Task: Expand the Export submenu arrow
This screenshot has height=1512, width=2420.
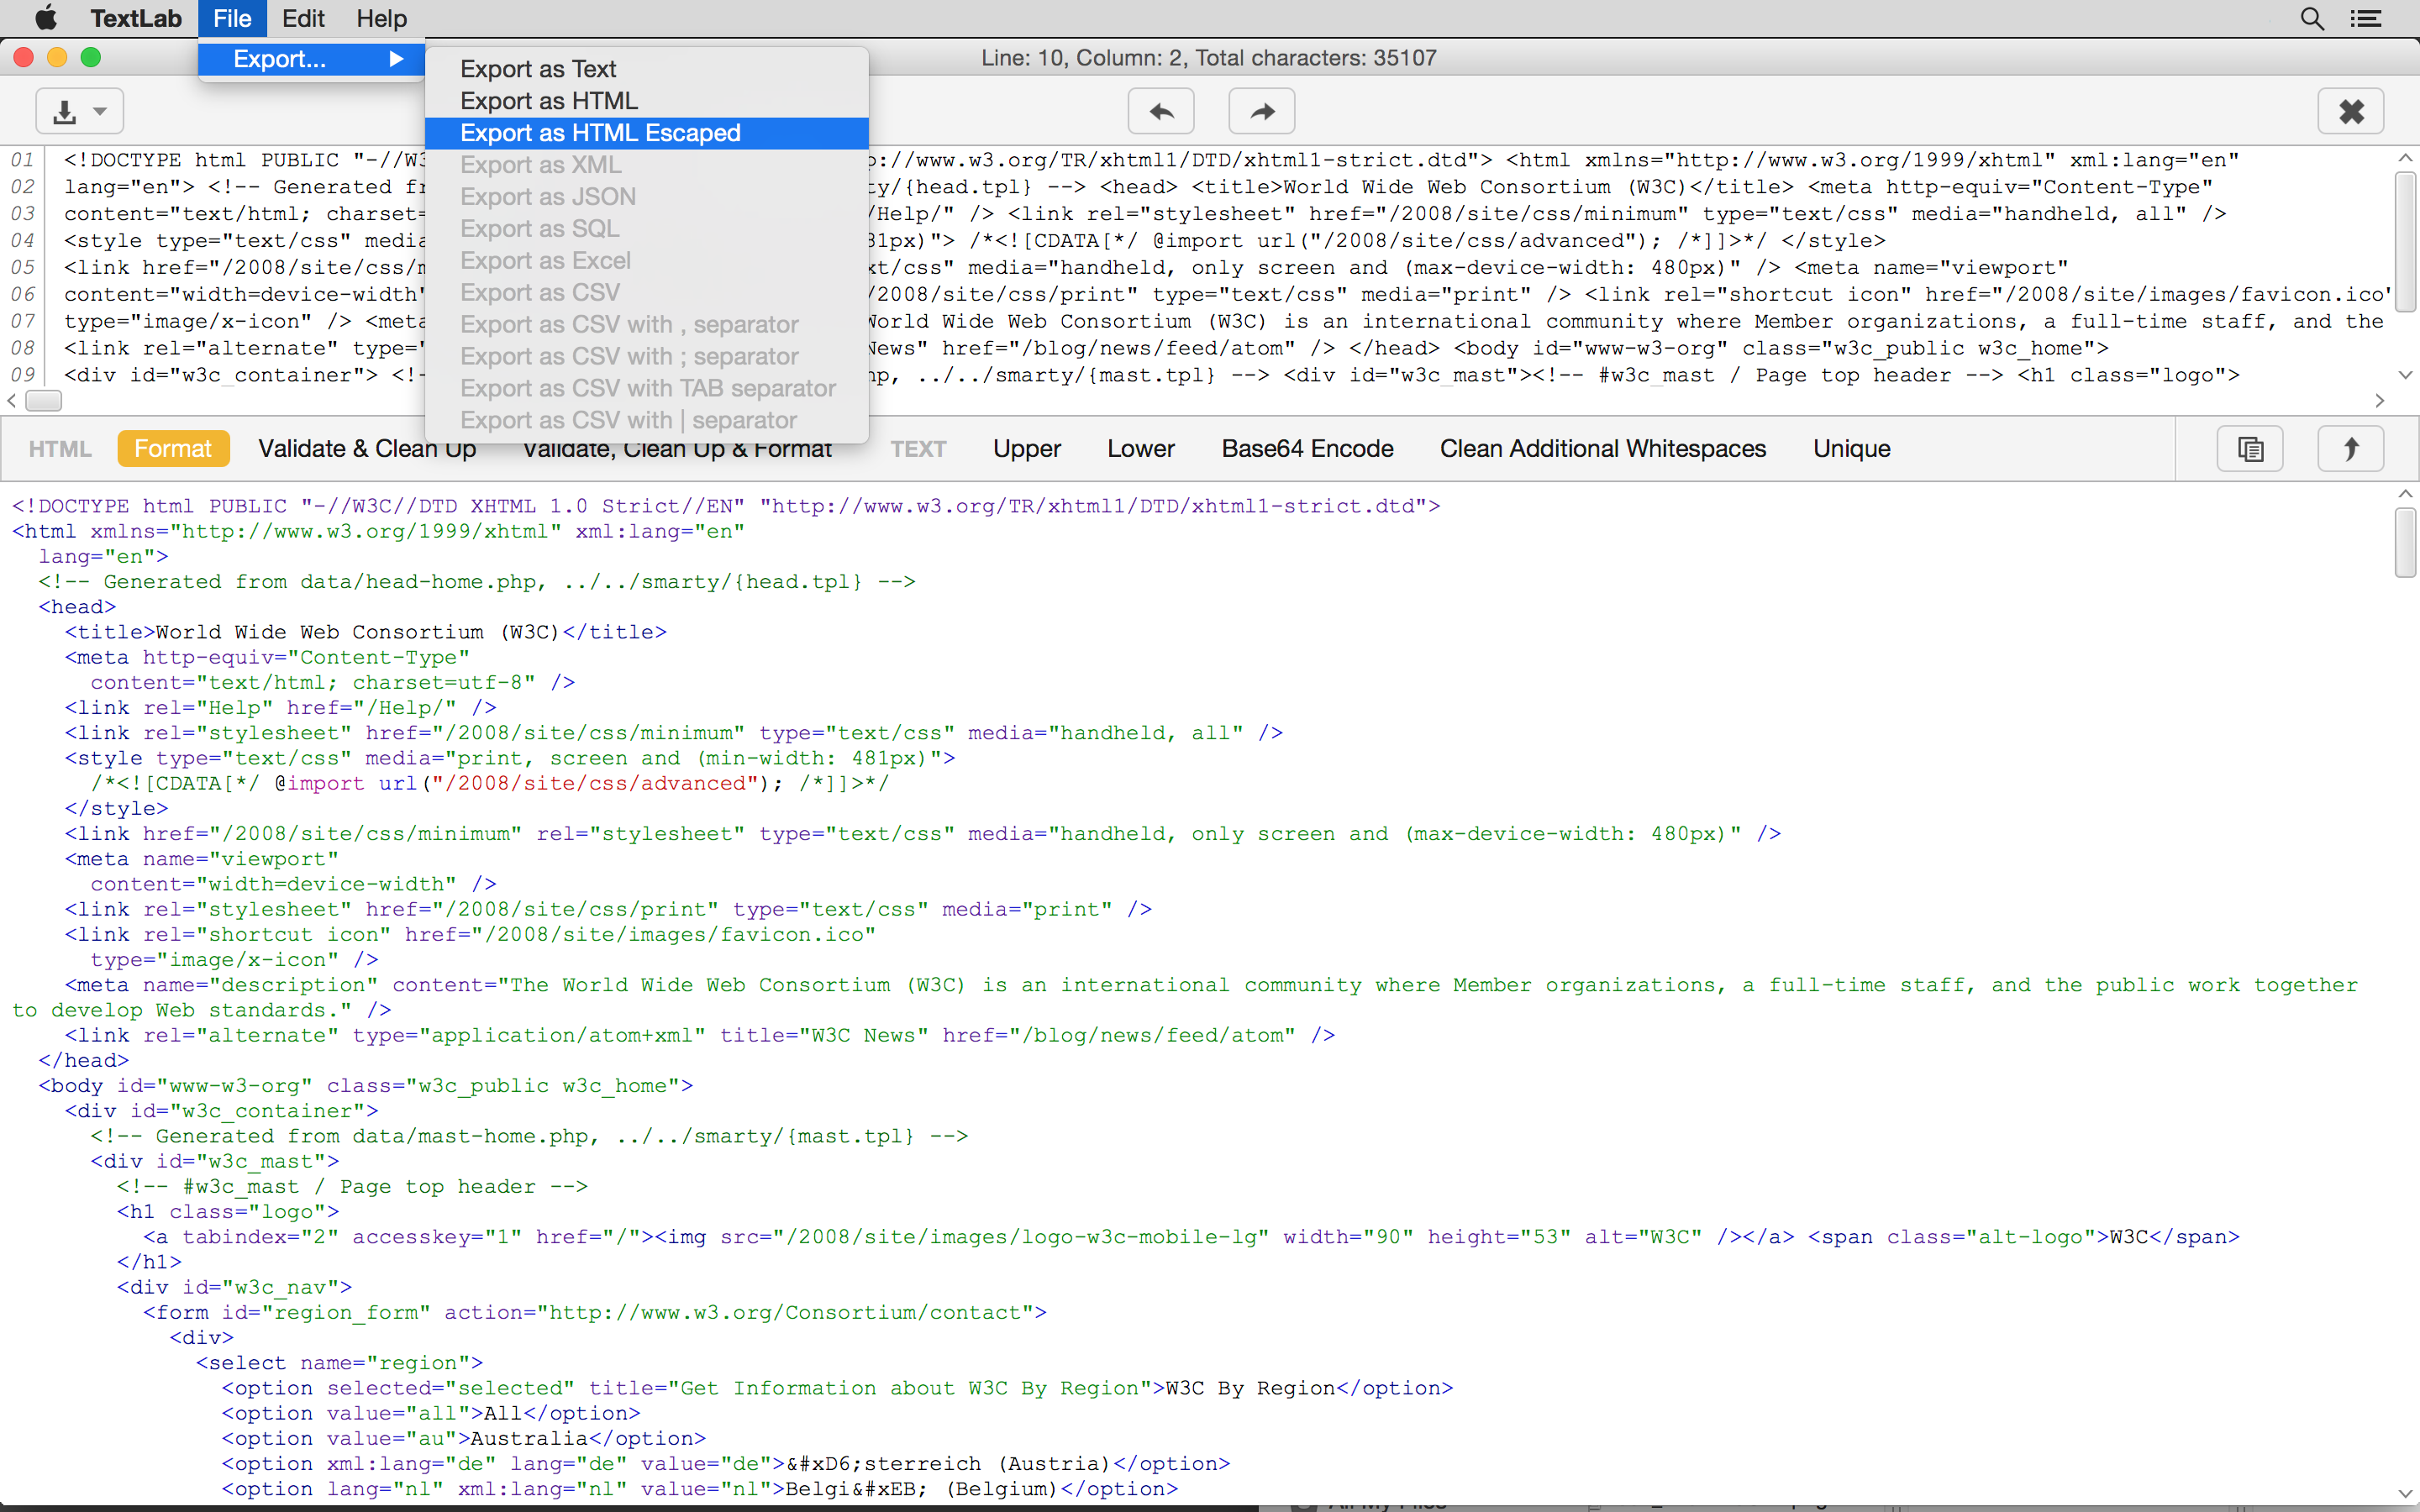Action: point(396,59)
